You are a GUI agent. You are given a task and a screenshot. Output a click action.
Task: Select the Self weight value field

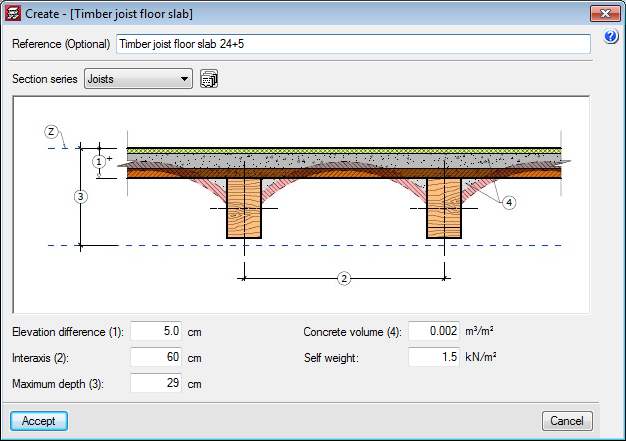pos(434,357)
